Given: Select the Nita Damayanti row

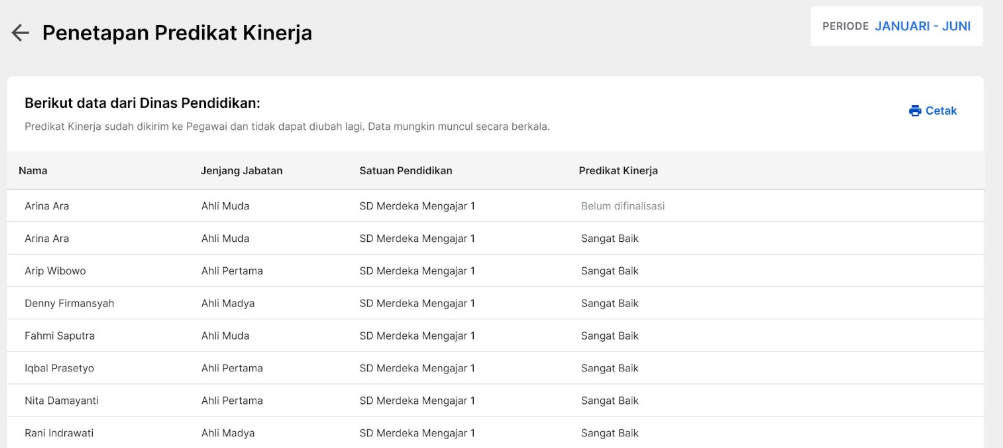Looking at the screenshot, I should tap(495, 401).
